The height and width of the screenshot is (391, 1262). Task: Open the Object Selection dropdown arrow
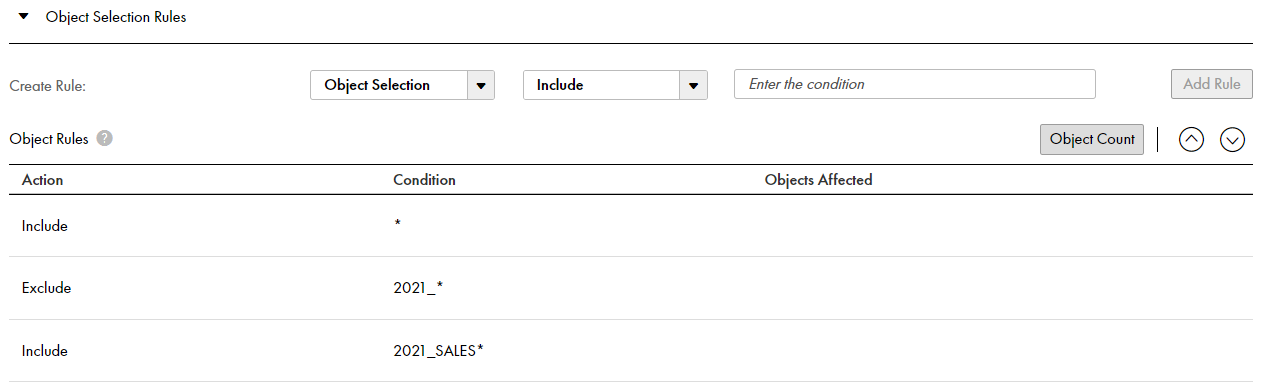[x=481, y=85]
